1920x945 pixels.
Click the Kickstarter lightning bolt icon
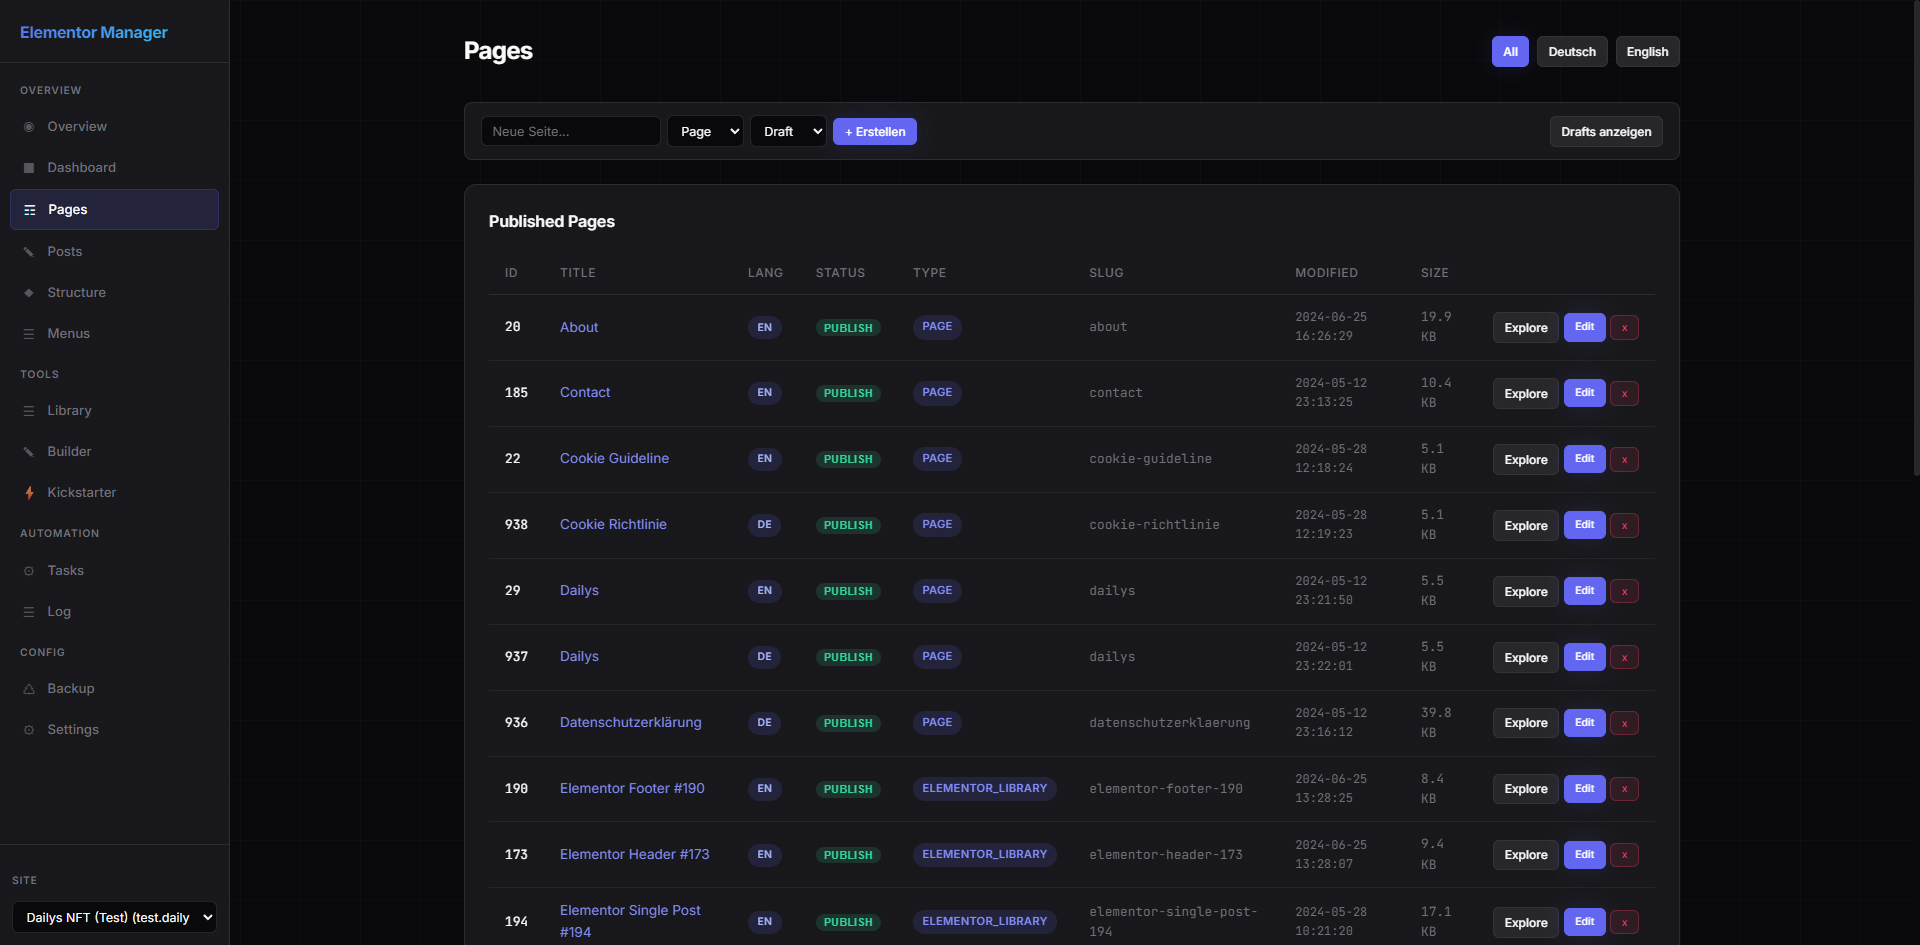29,493
